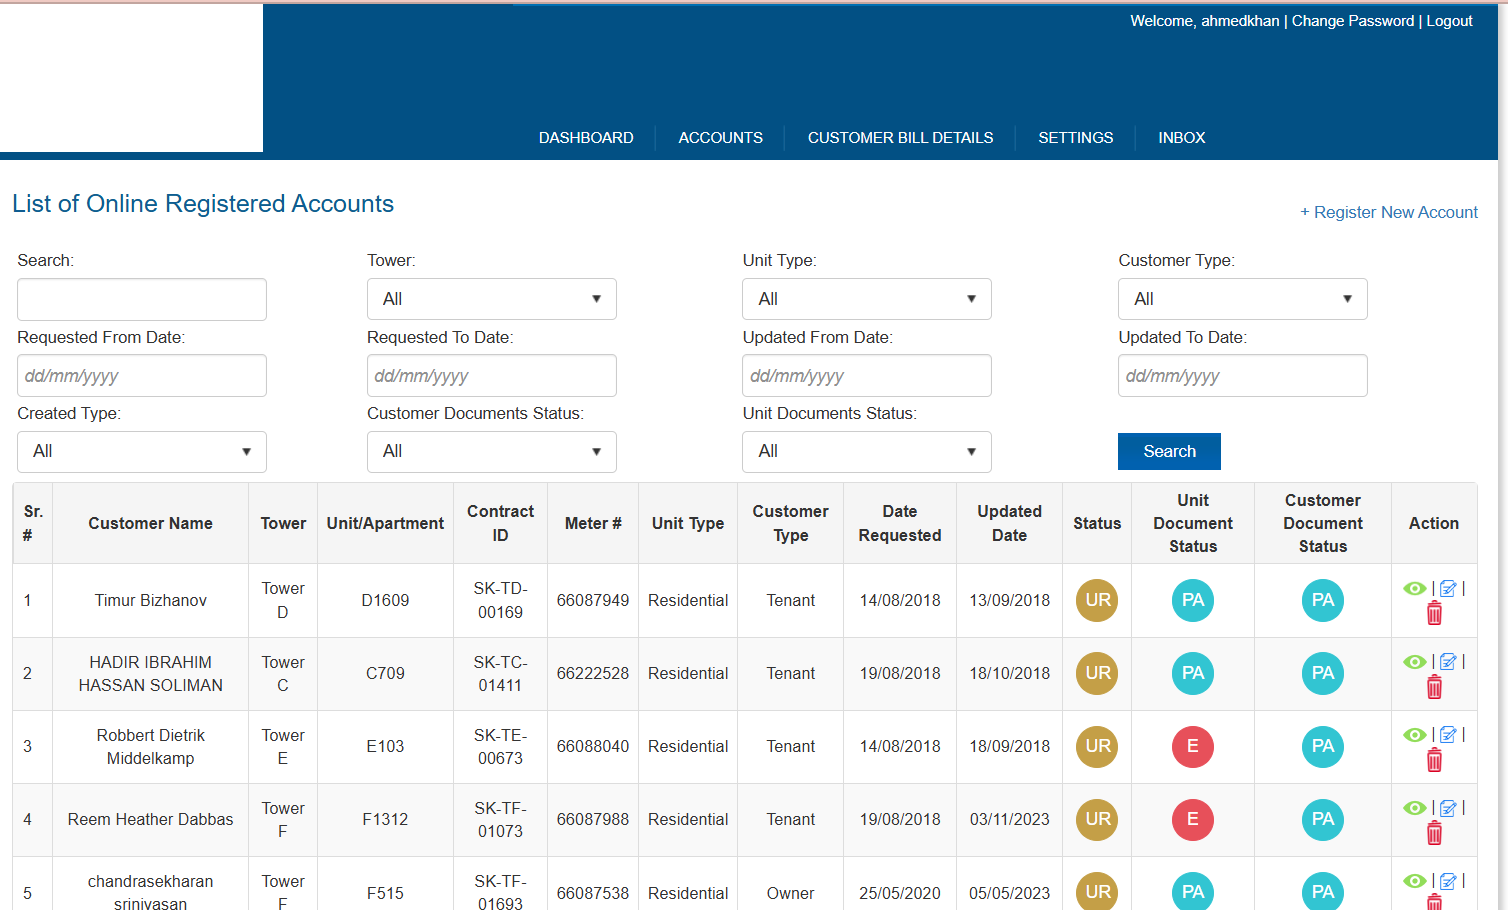The width and height of the screenshot is (1508, 910).
Task: Click the edit icon for HADIR IBRAHIM row
Action: (1448, 662)
